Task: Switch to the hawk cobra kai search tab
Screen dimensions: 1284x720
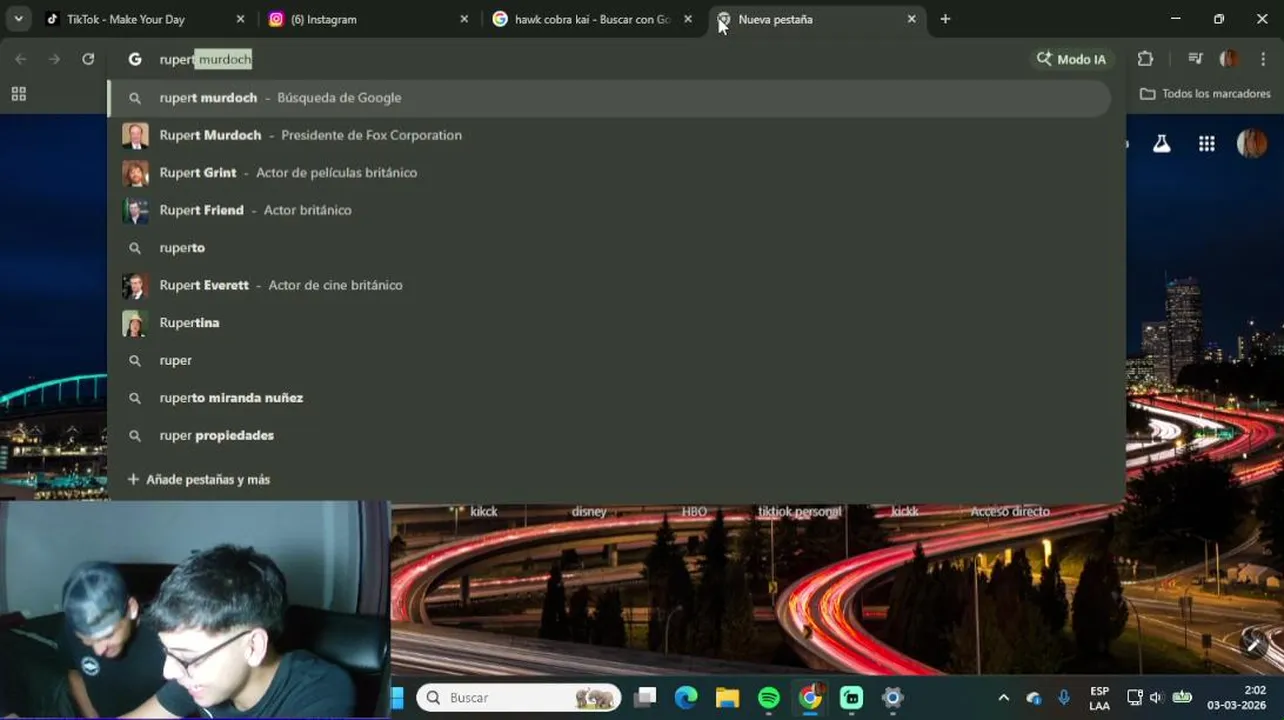Action: (590, 19)
